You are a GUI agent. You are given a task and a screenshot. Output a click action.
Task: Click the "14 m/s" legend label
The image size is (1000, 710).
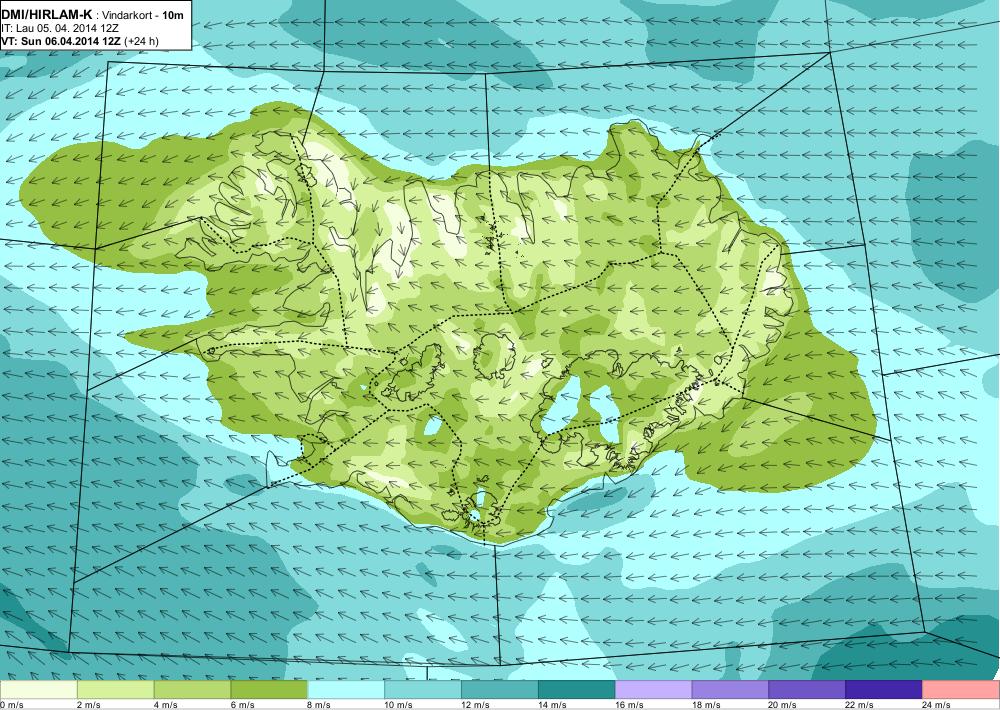pos(552,705)
